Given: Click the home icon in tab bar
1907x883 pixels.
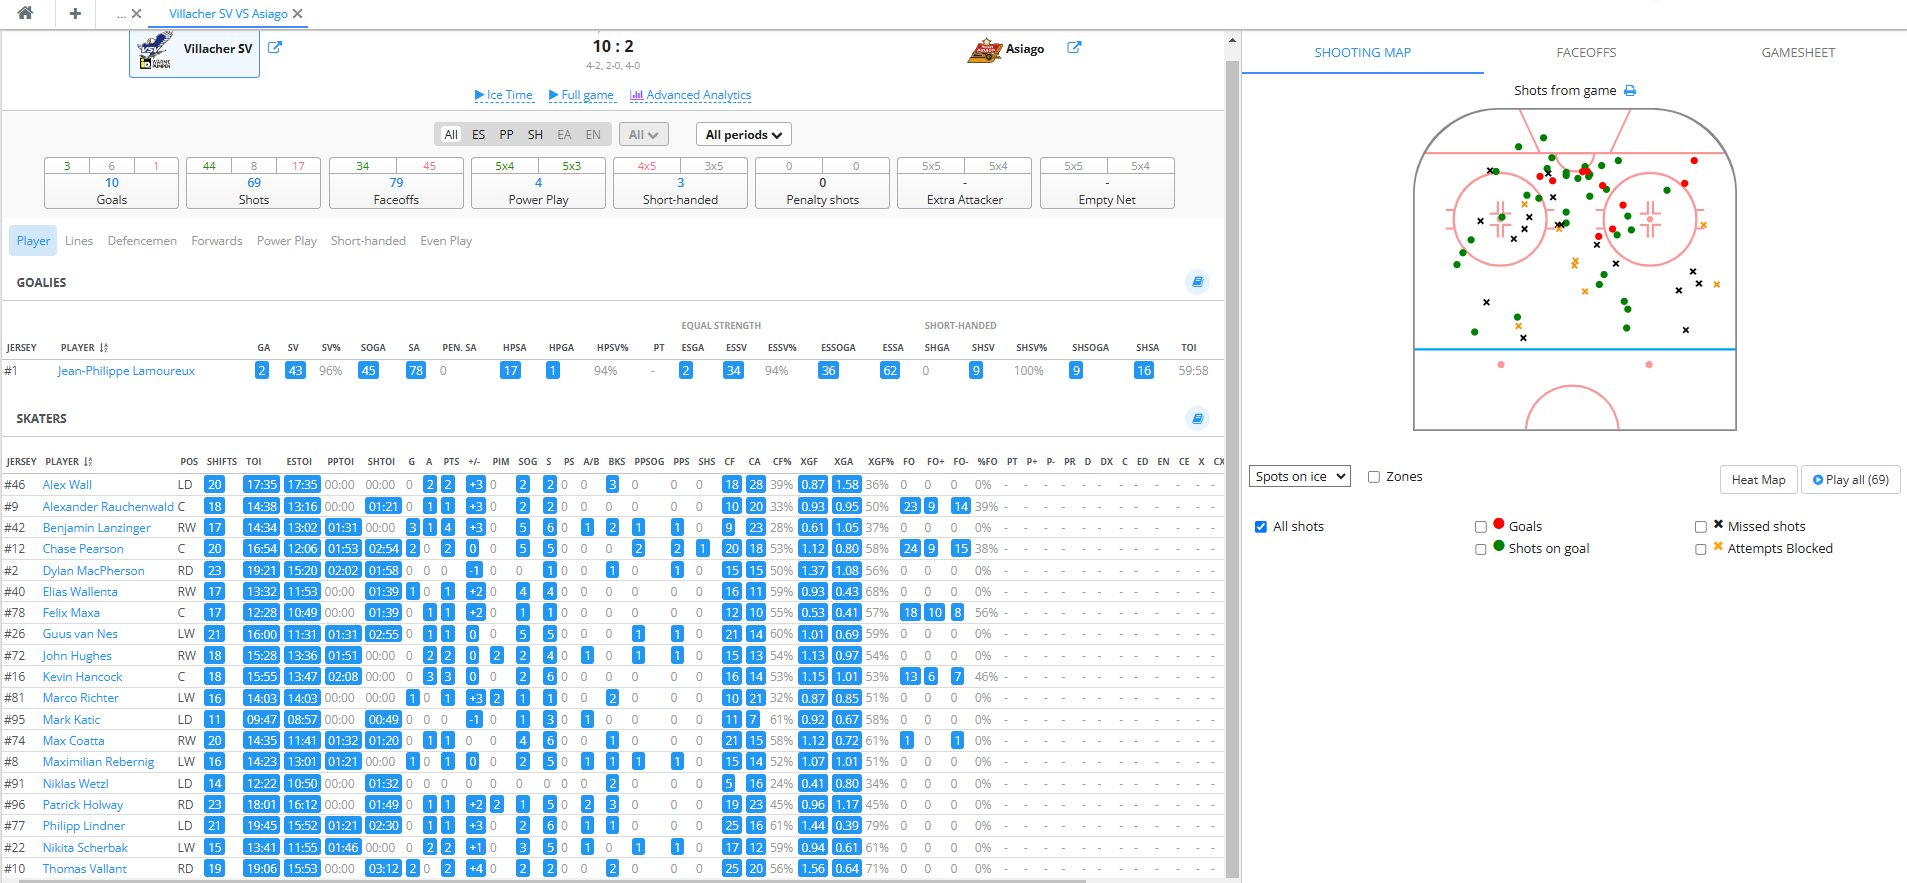Looking at the screenshot, I should (x=25, y=13).
